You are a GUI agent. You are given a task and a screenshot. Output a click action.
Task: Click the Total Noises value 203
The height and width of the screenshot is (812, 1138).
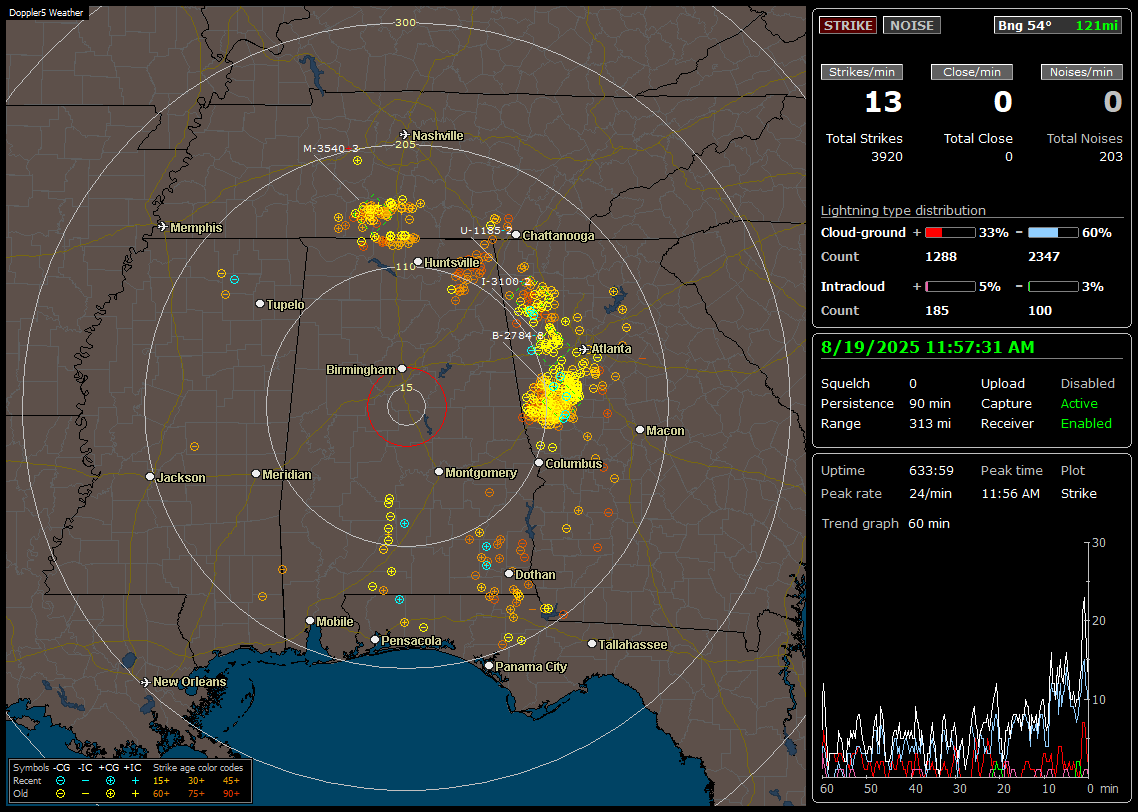point(1110,157)
